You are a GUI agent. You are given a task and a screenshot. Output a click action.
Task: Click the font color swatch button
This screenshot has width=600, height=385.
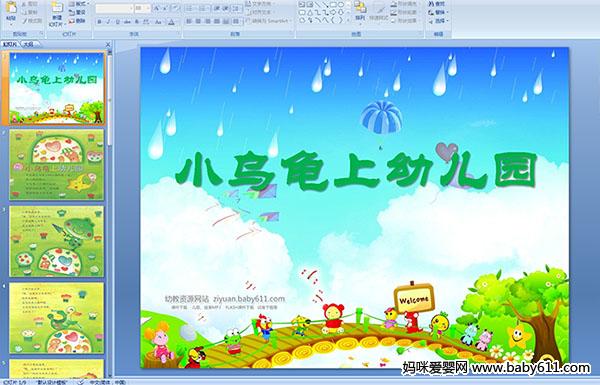click(x=171, y=22)
